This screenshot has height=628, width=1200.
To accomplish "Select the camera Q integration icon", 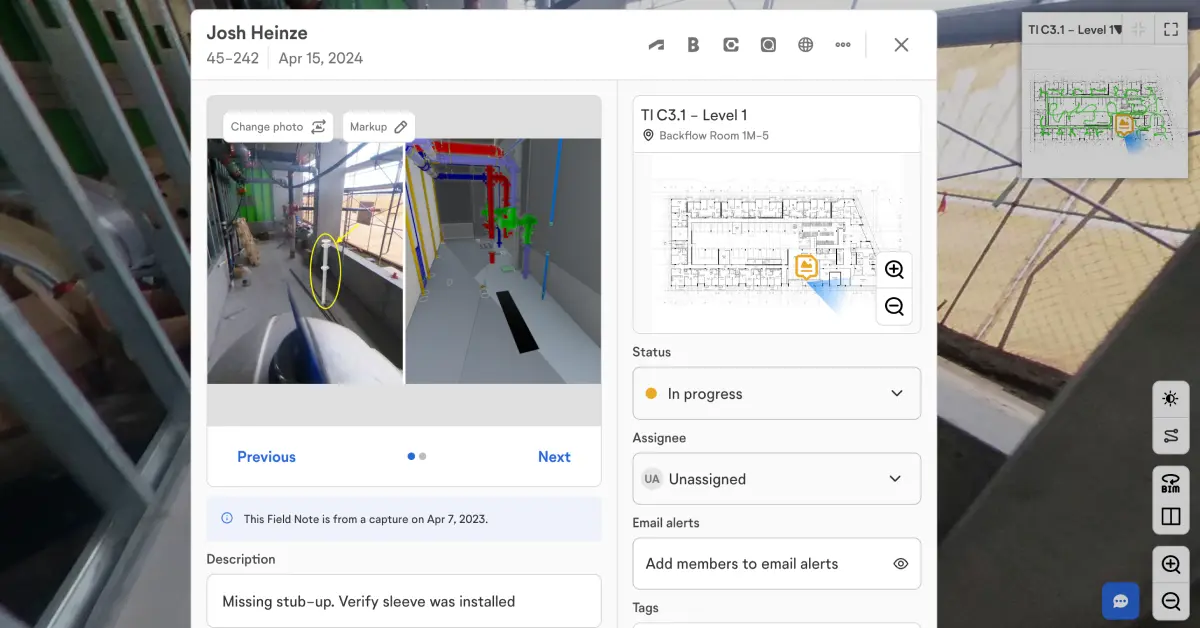I will click(768, 44).
